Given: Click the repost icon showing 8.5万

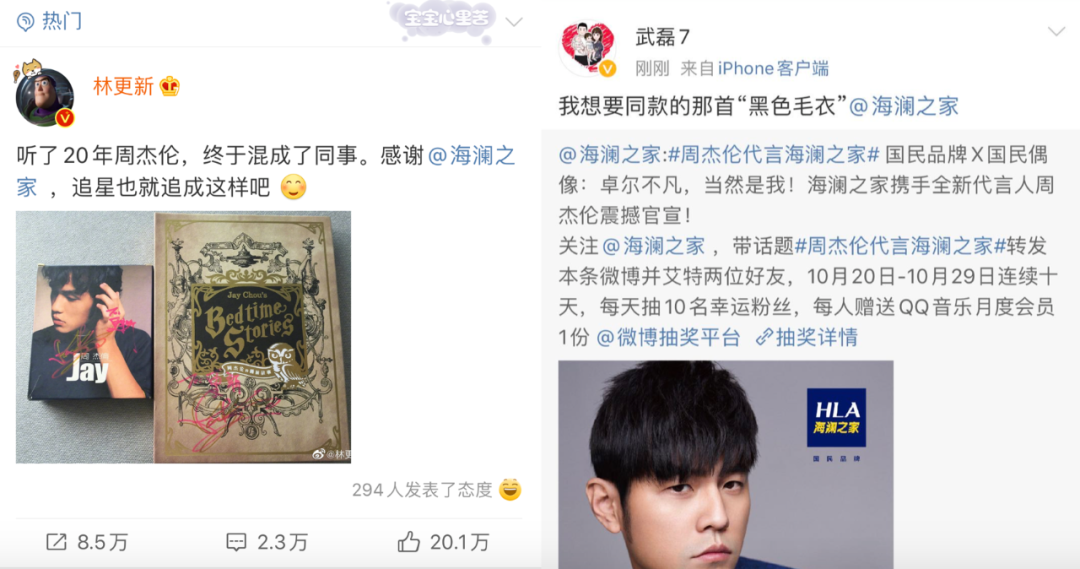Looking at the screenshot, I should click(56, 542).
